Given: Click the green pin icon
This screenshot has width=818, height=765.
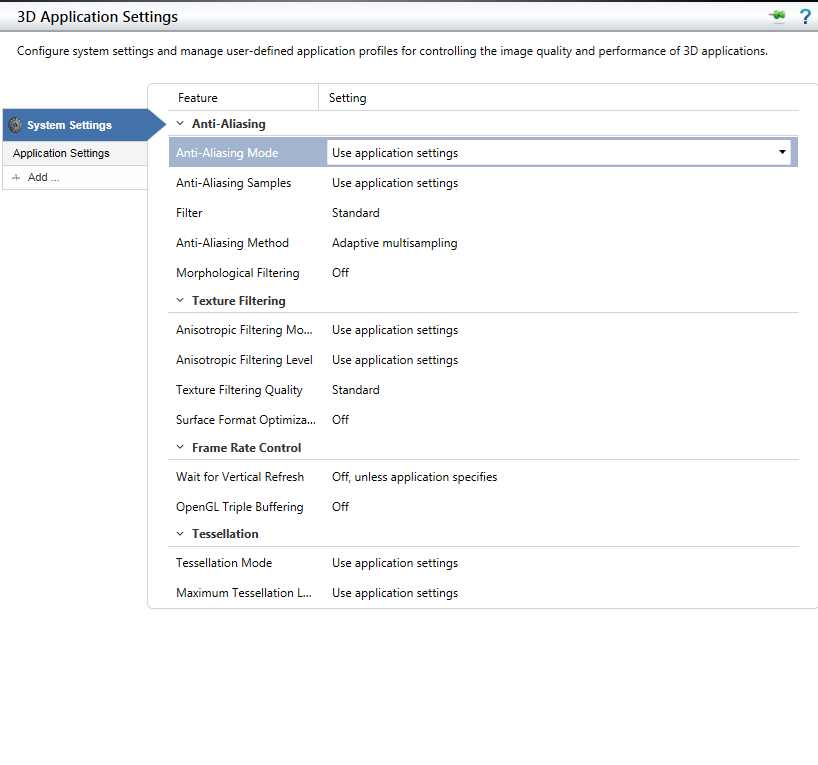Looking at the screenshot, I should 778,16.
